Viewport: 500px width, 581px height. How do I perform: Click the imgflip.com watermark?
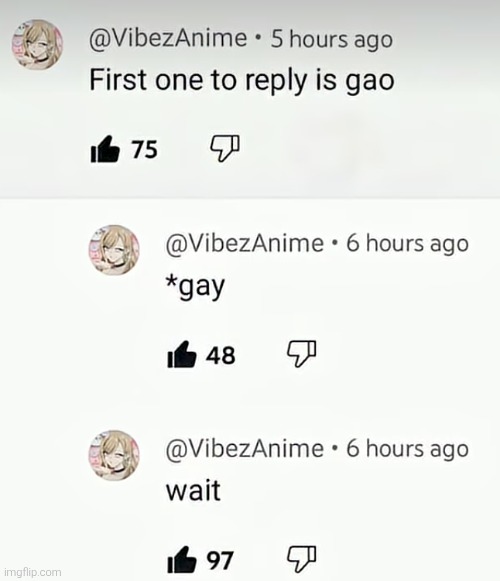click(x=33, y=572)
